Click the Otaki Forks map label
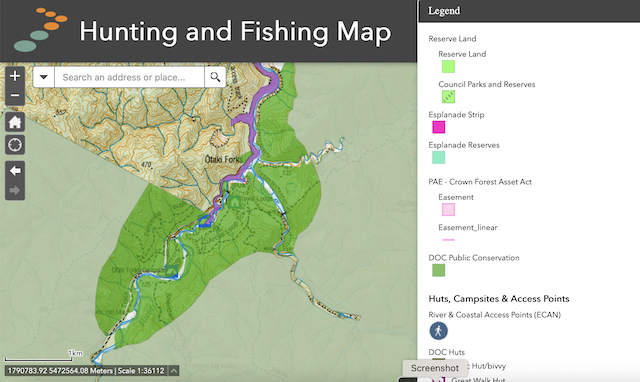This screenshot has height=382, width=640. [x=223, y=159]
